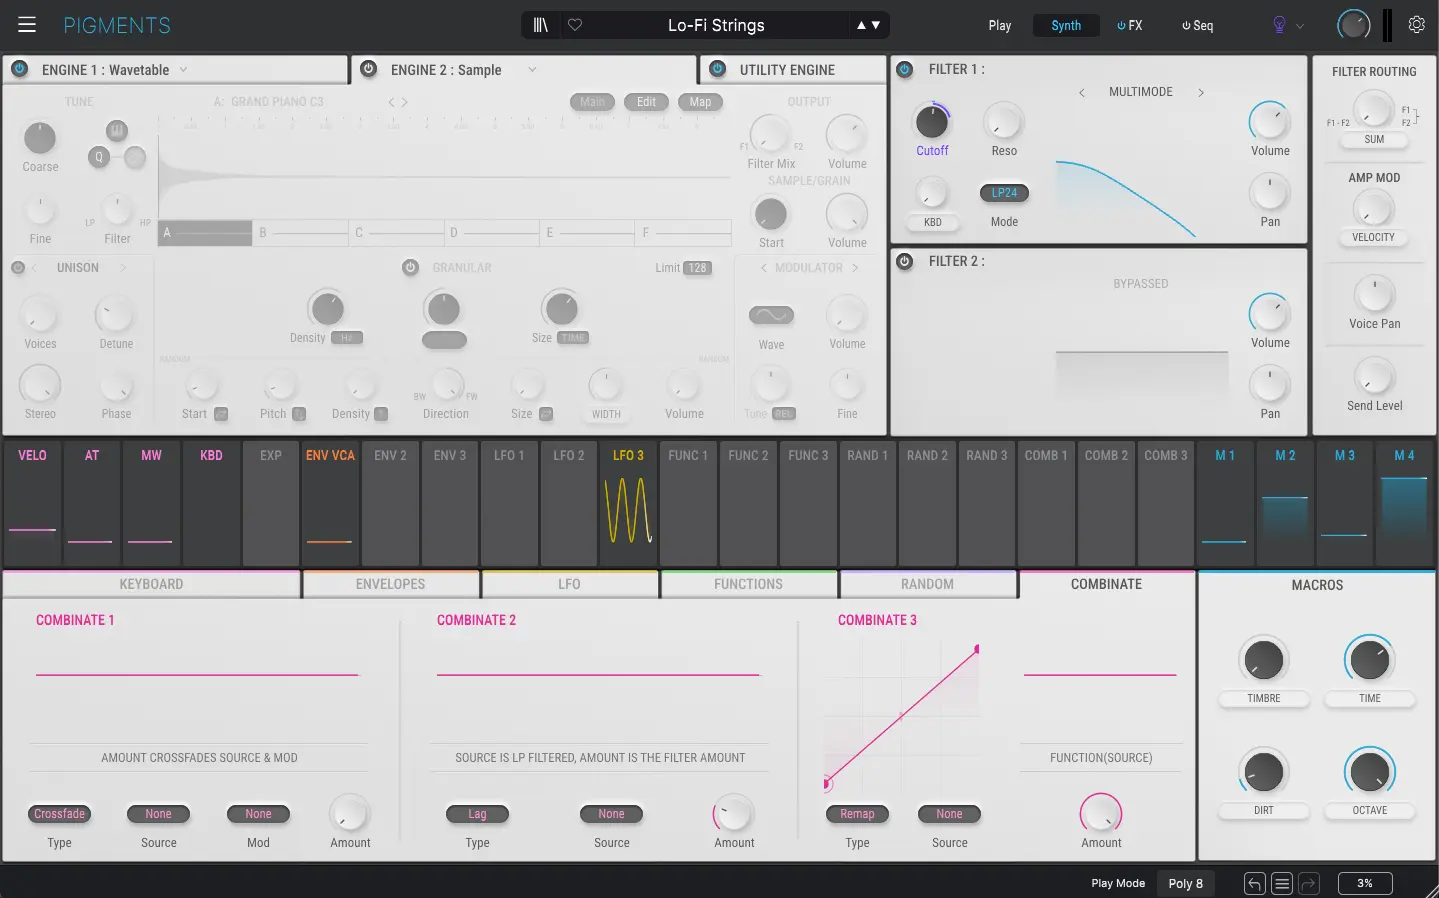Switch to previous filter type arrow
This screenshot has width=1439, height=898.
click(1082, 92)
